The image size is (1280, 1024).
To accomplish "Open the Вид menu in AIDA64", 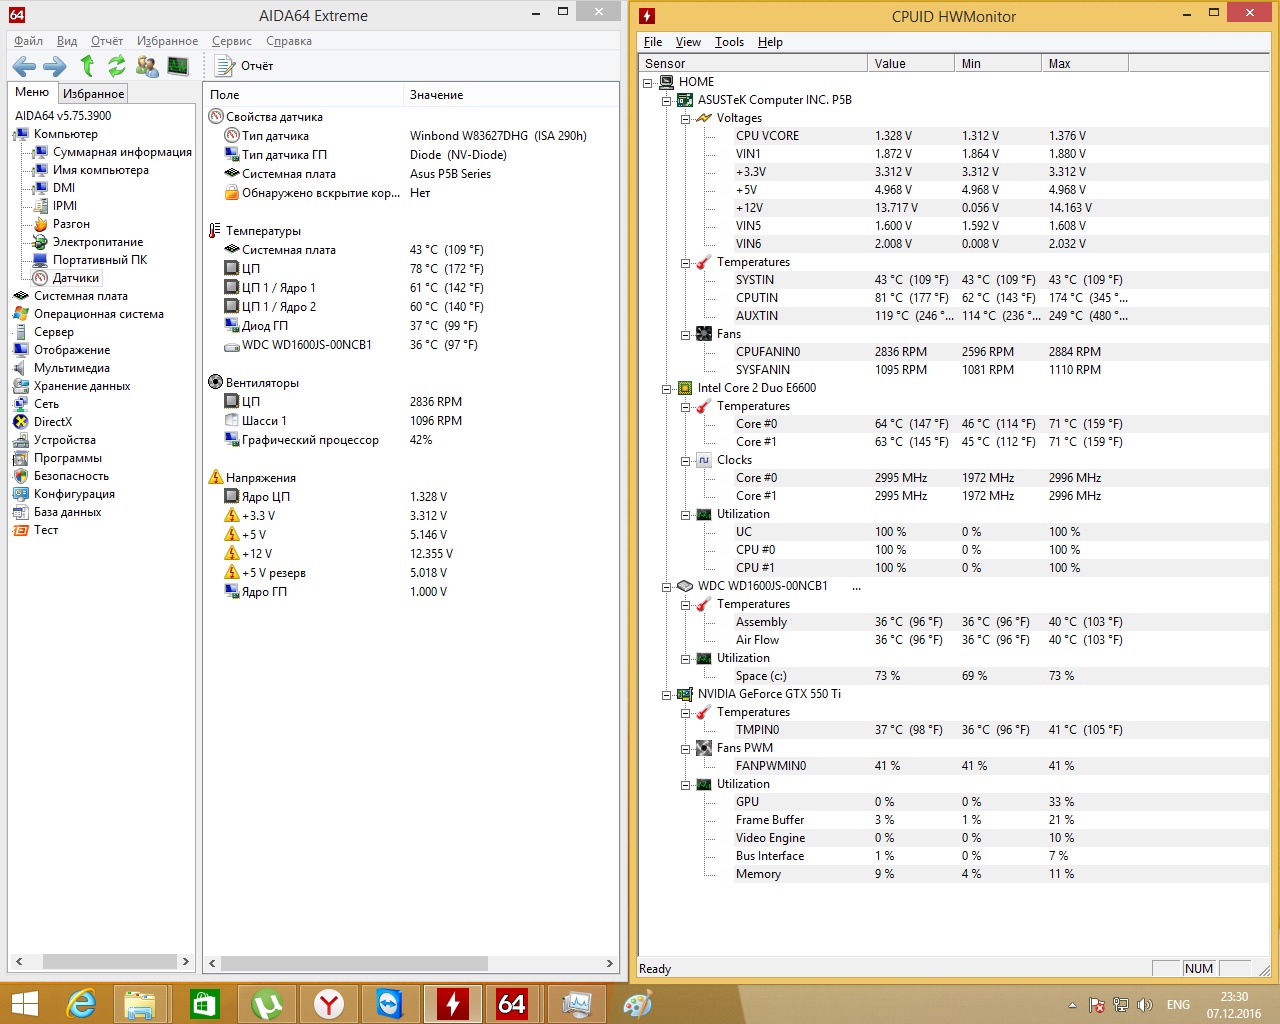I will point(67,41).
